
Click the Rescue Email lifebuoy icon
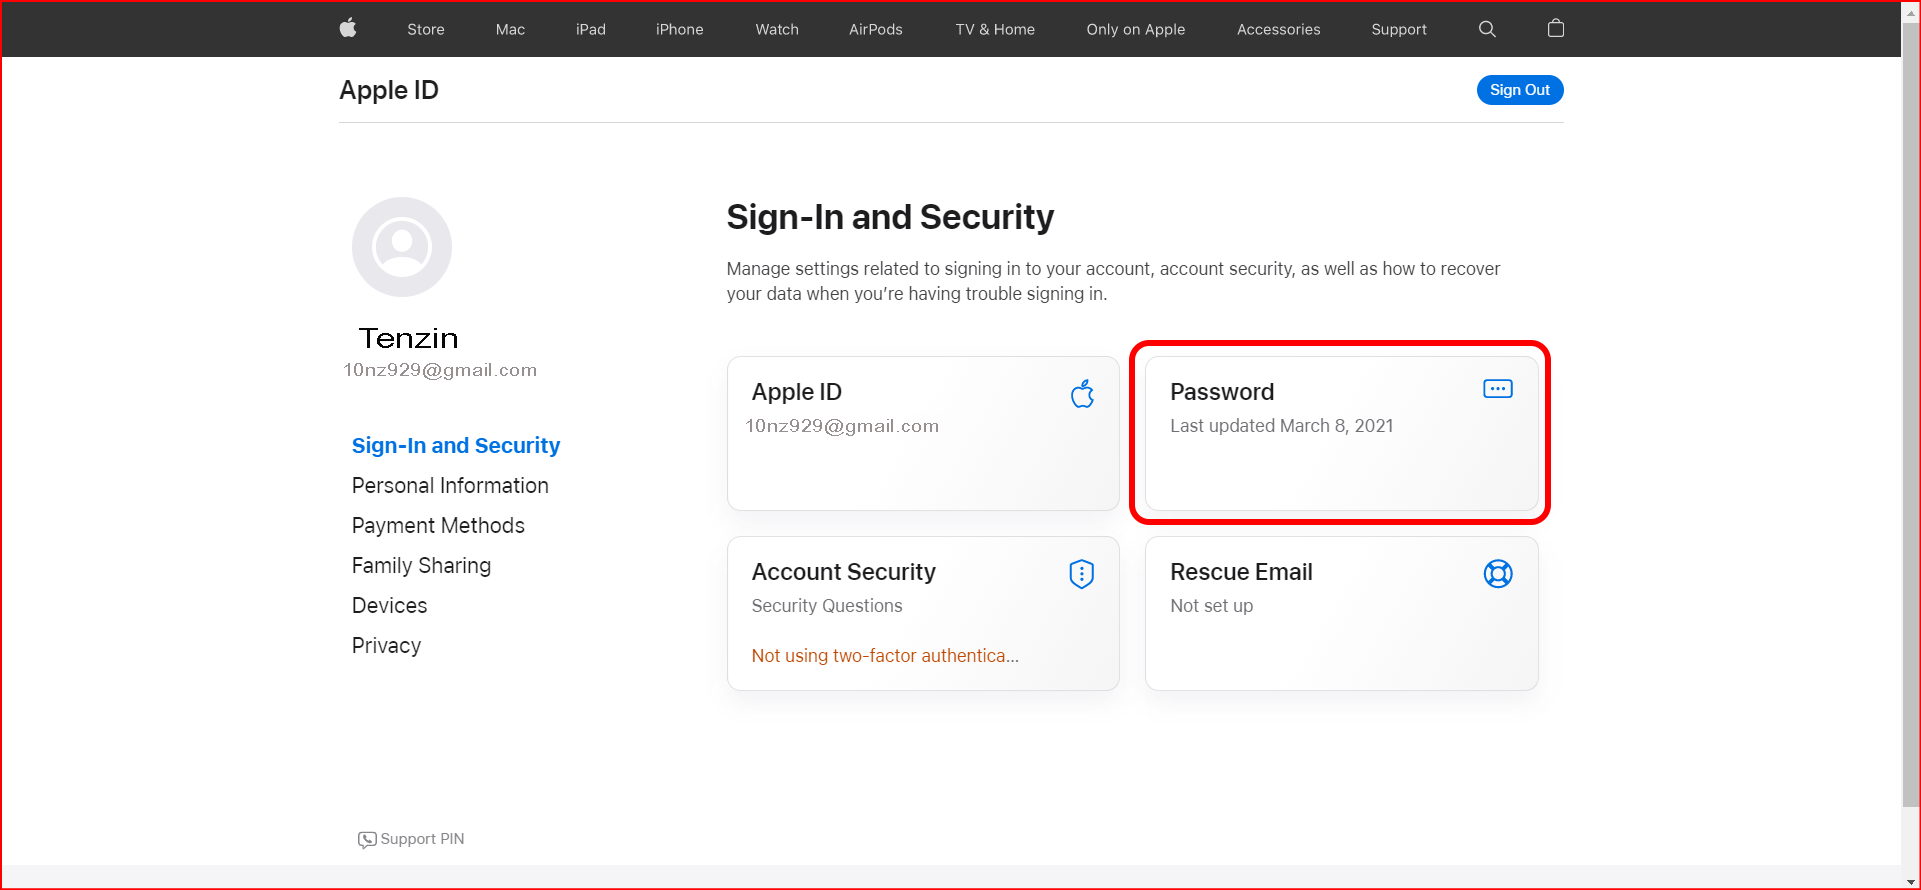click(1498, 574)
